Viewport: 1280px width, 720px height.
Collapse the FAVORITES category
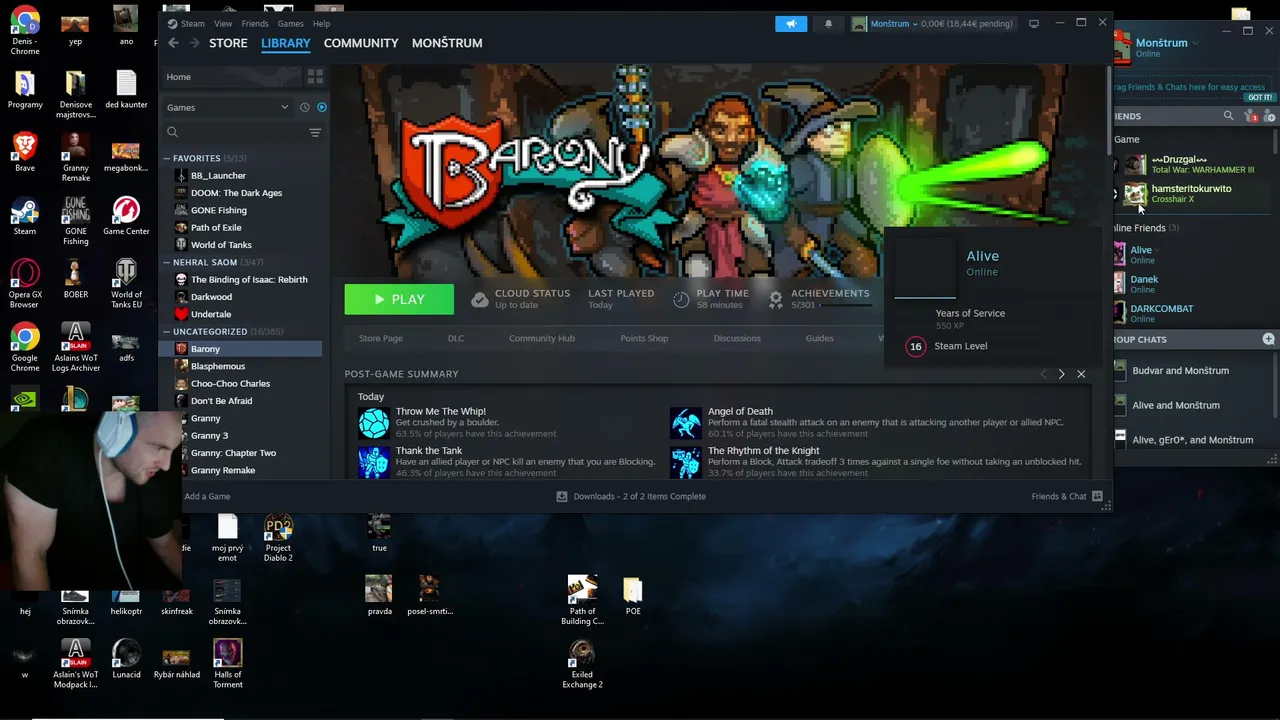click(x=166, y=158)
